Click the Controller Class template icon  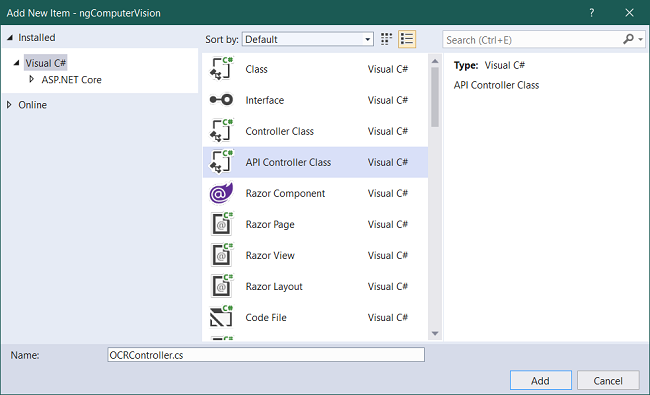pos(221,131)
